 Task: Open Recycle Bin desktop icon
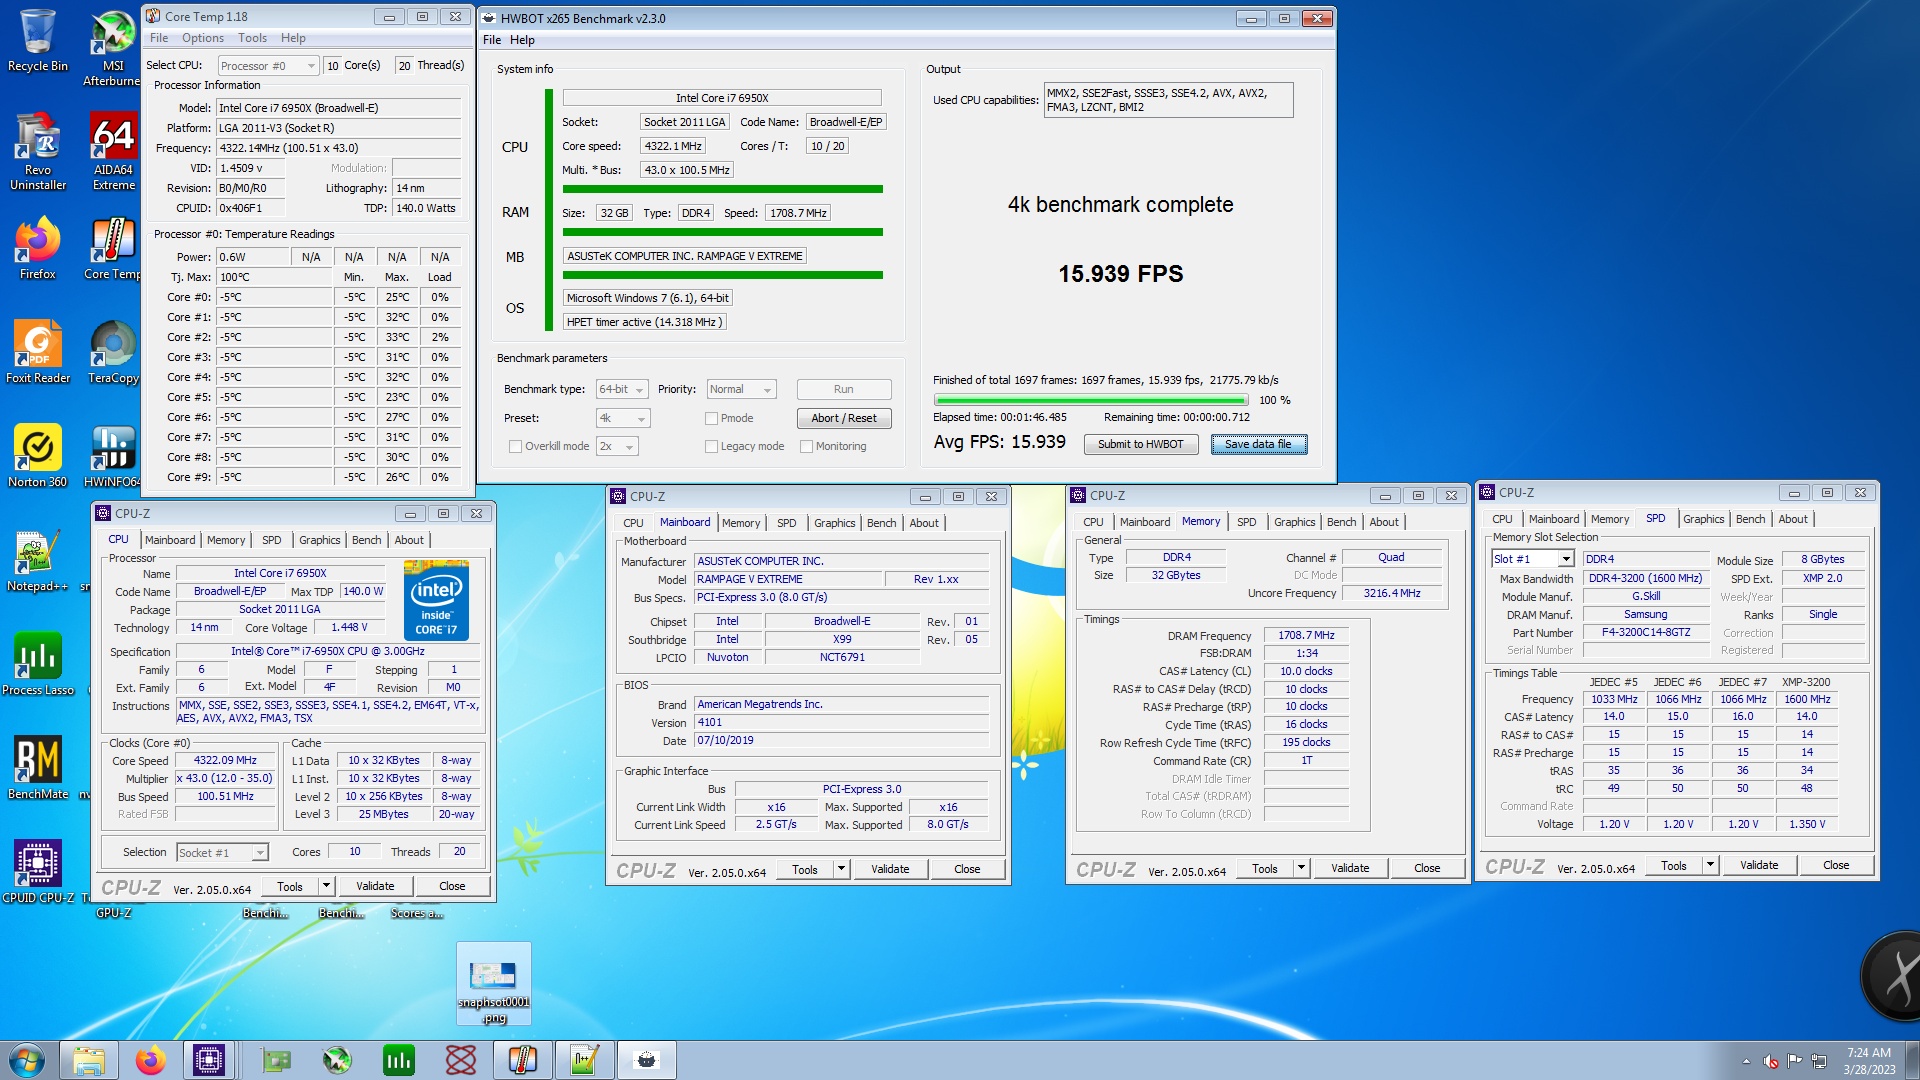[38, 41]
